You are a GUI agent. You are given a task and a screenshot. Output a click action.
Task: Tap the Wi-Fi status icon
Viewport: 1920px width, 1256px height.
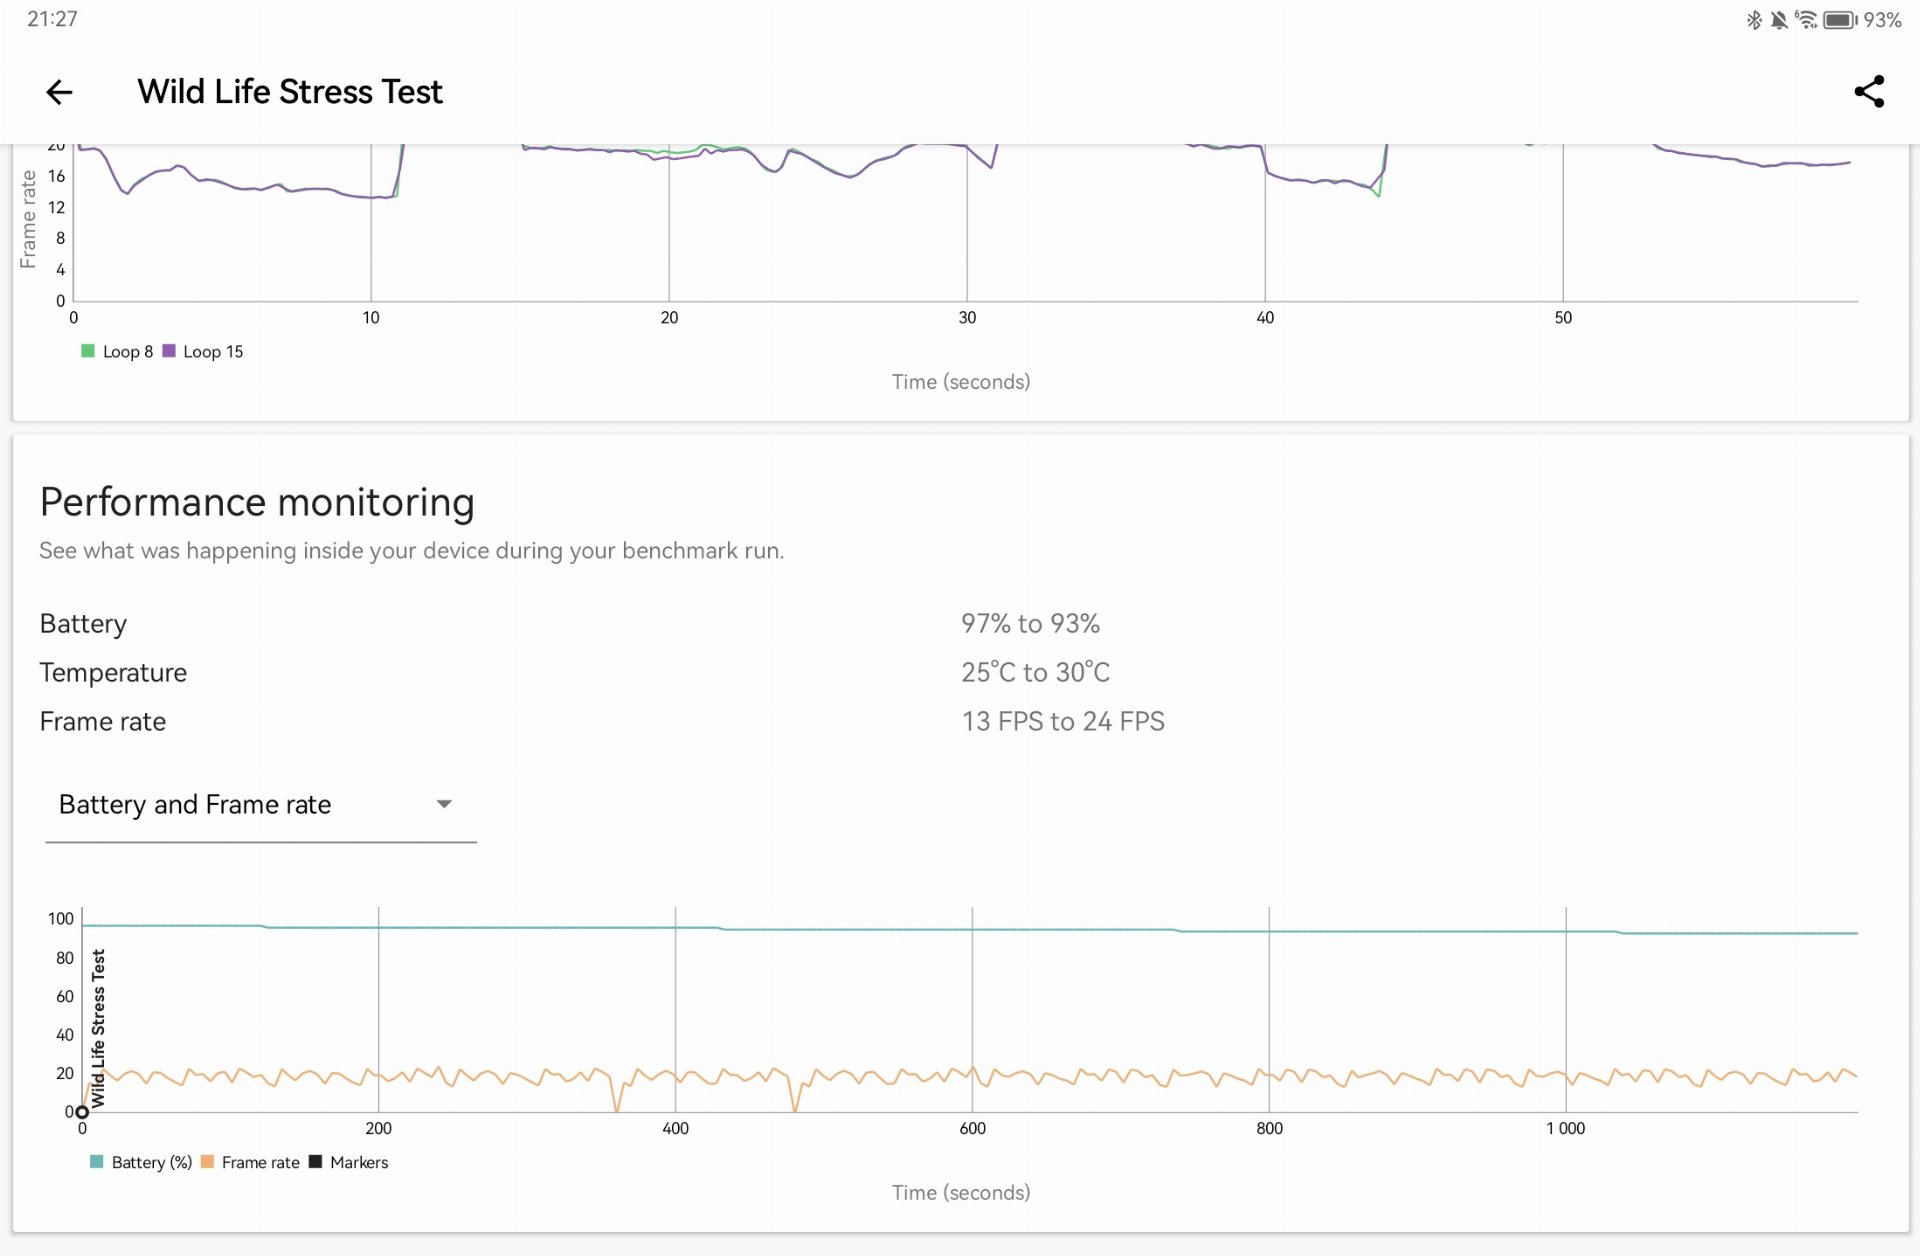[x=1806, y=20]
